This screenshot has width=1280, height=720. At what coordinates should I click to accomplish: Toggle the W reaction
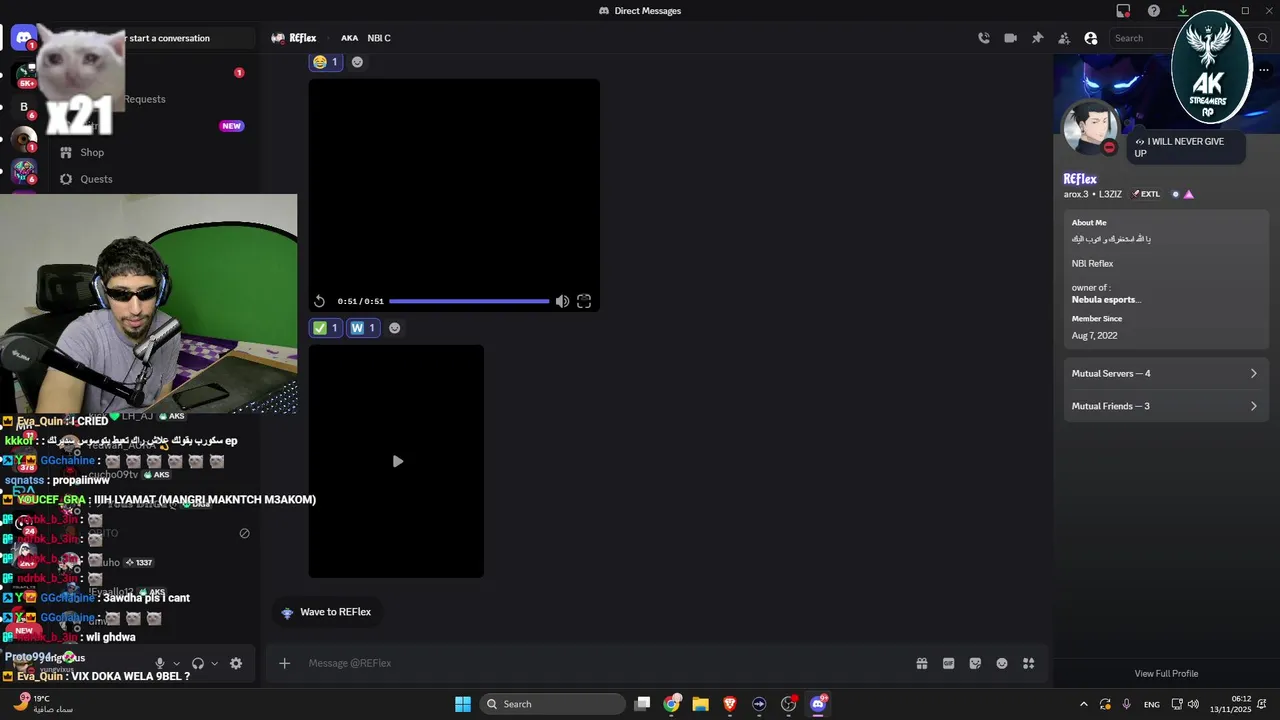363,328
